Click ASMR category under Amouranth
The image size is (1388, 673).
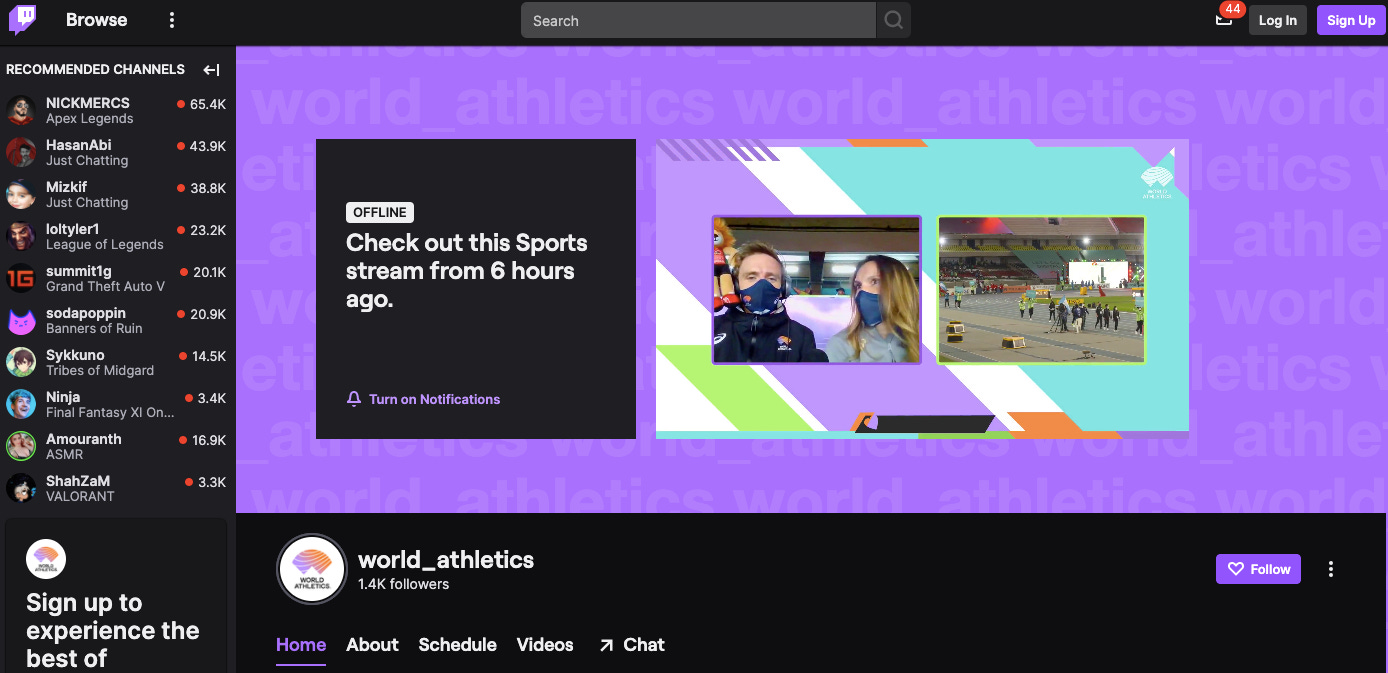[x=64, y=454]
